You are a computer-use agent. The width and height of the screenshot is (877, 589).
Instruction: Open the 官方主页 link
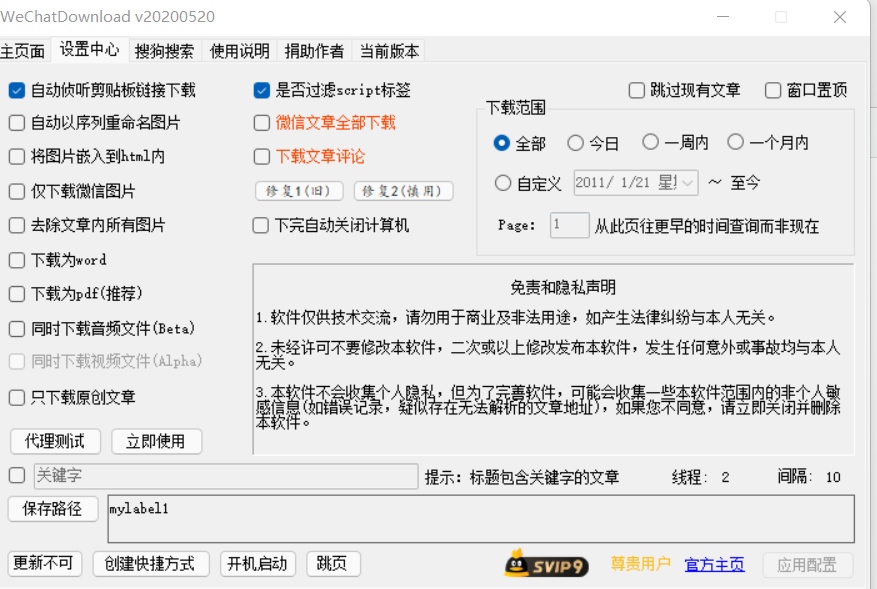pos(714,565)
